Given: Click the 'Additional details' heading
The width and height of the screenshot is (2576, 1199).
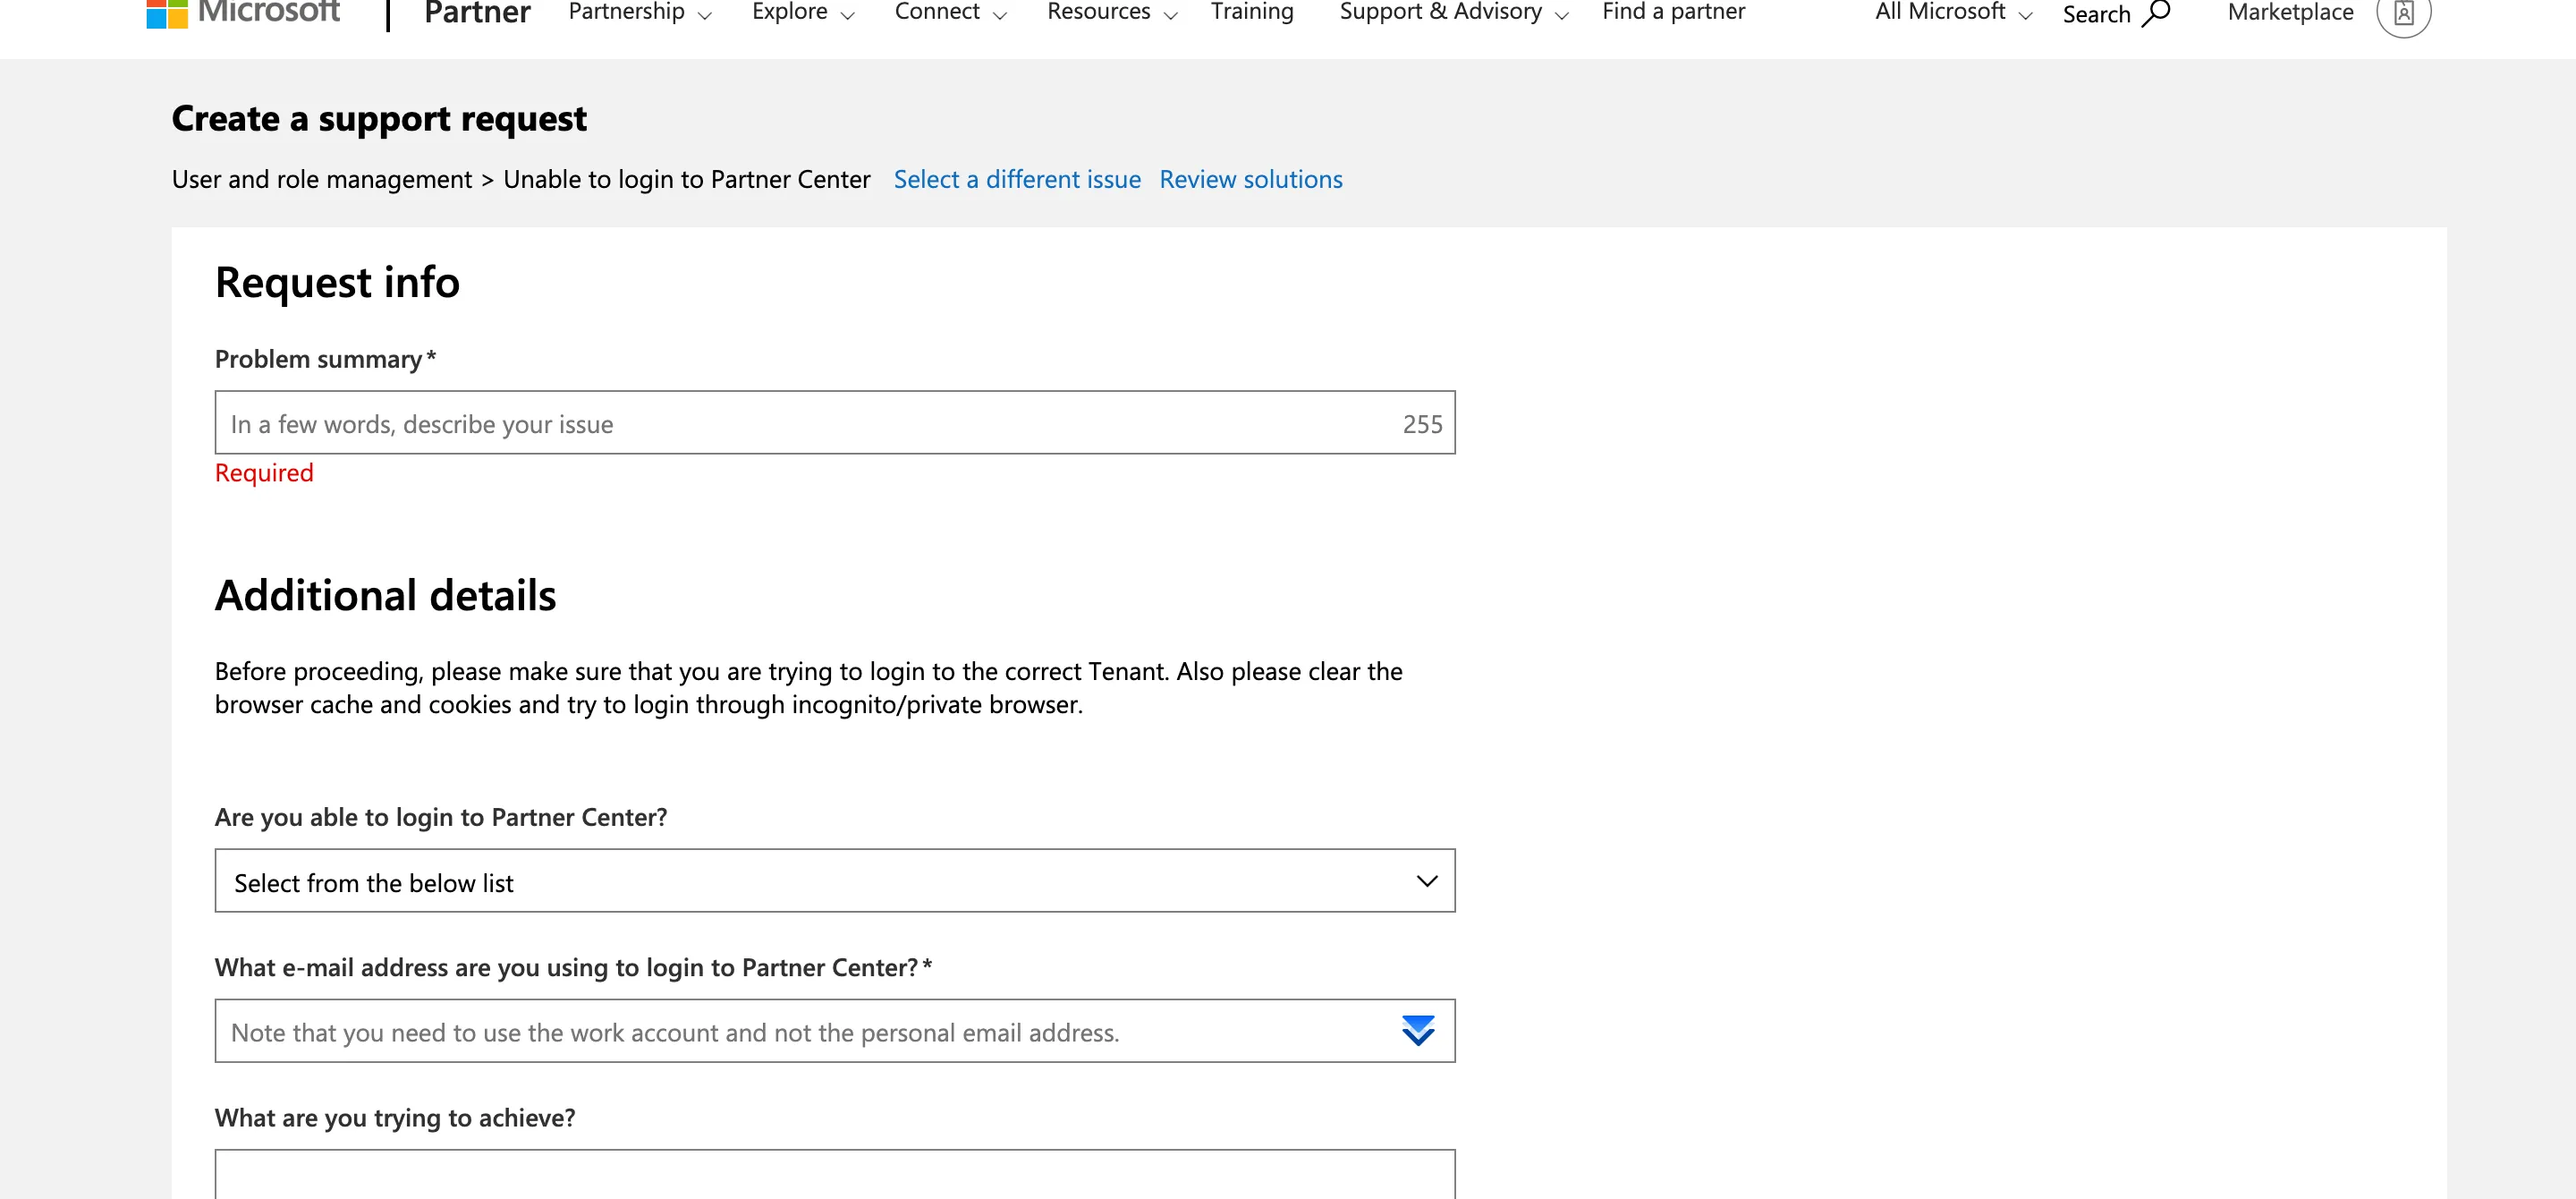Looking at the screenshot, I should click(x=385, y=596).
